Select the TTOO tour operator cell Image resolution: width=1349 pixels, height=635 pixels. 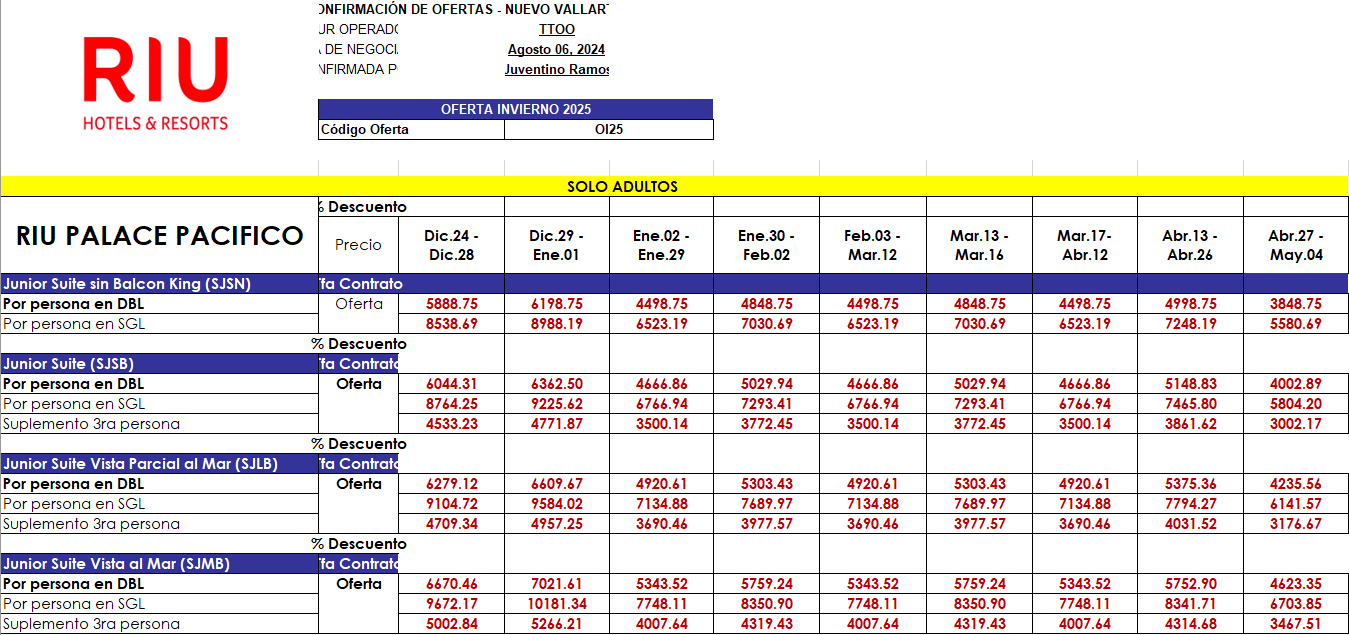557,29
